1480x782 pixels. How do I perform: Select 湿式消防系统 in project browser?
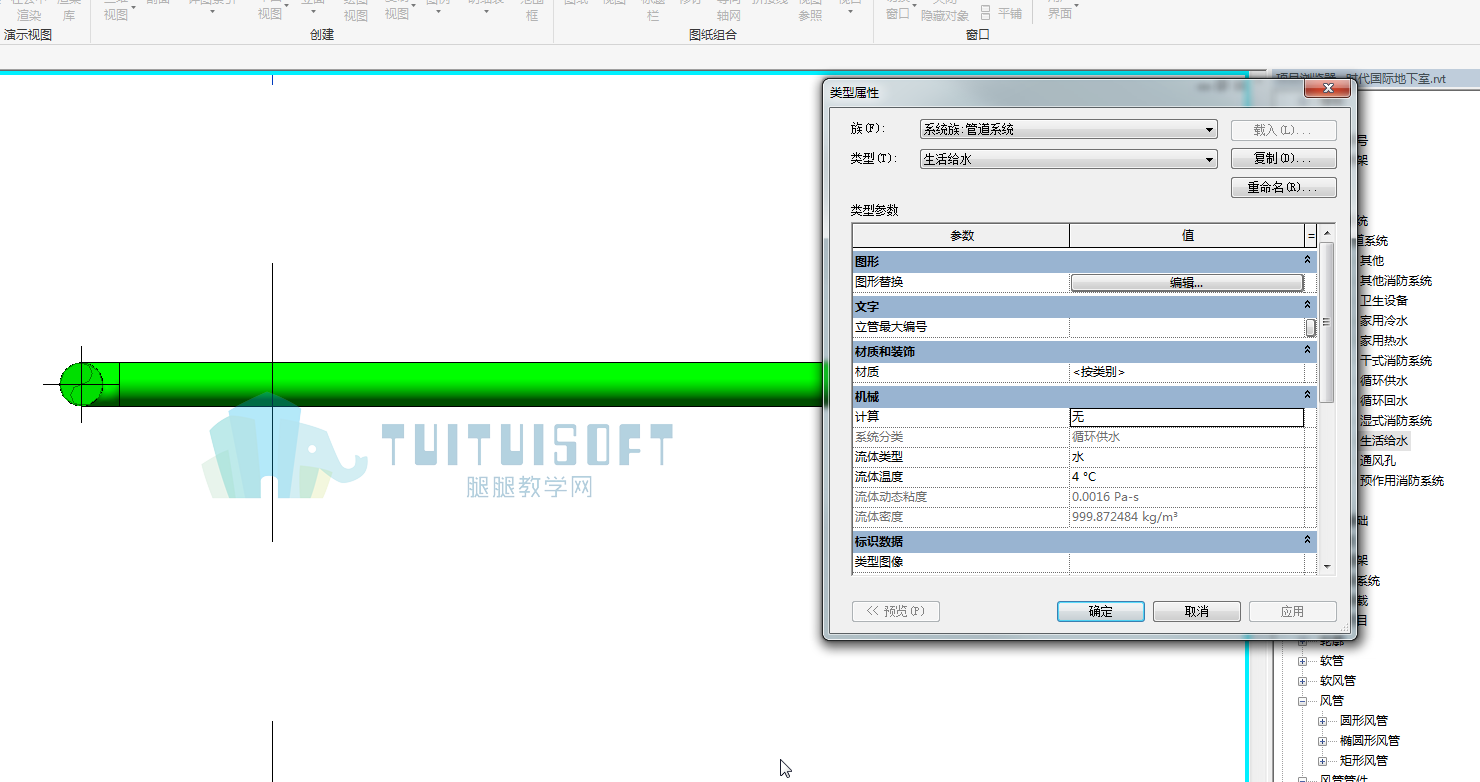tap(1396, 421)
